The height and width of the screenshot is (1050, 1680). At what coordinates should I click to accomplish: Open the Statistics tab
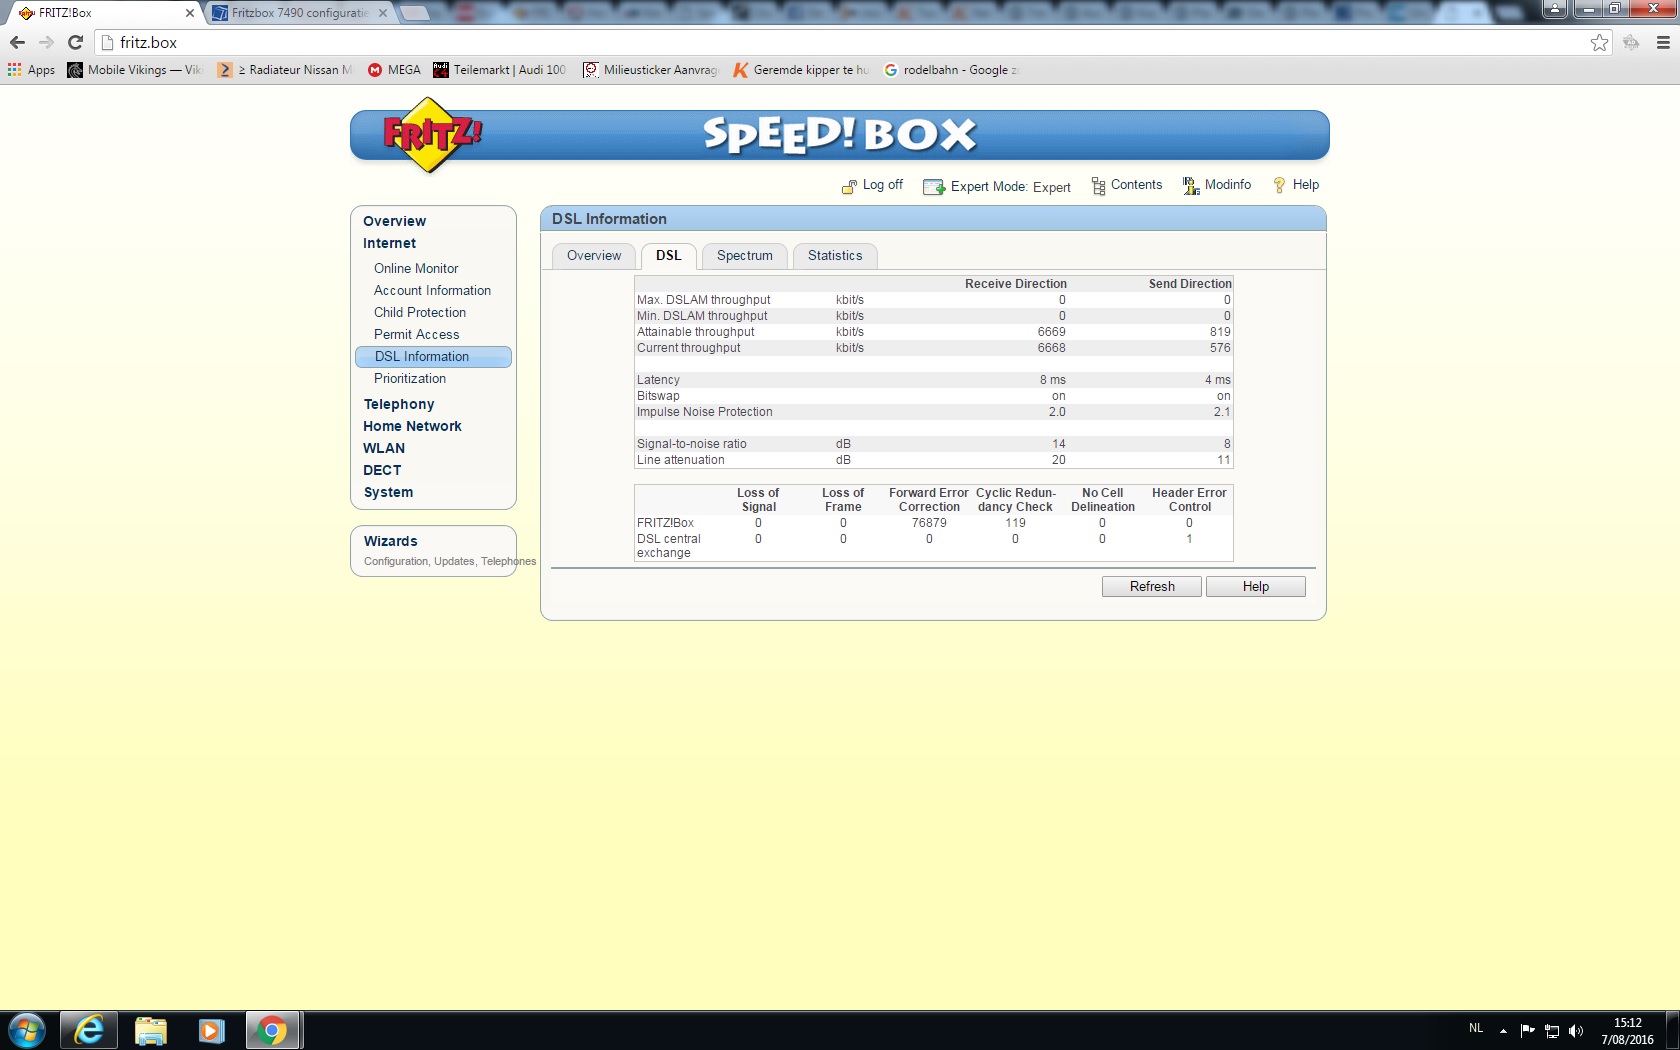click(834, 256)
